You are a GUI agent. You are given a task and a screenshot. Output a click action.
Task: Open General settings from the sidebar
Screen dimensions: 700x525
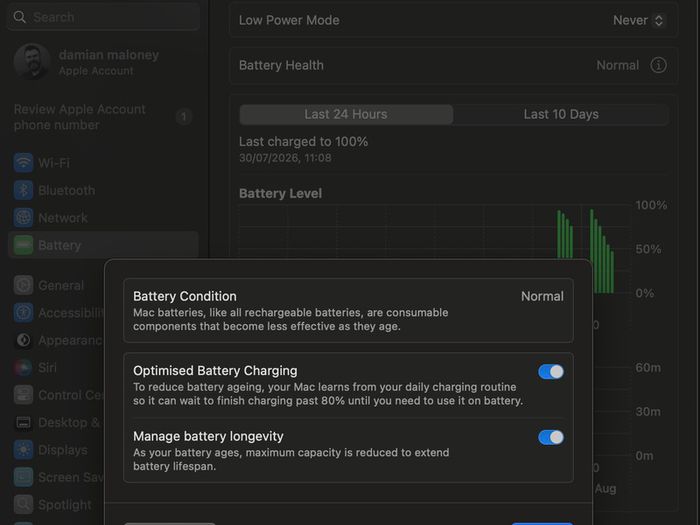[x=56, y=285]
